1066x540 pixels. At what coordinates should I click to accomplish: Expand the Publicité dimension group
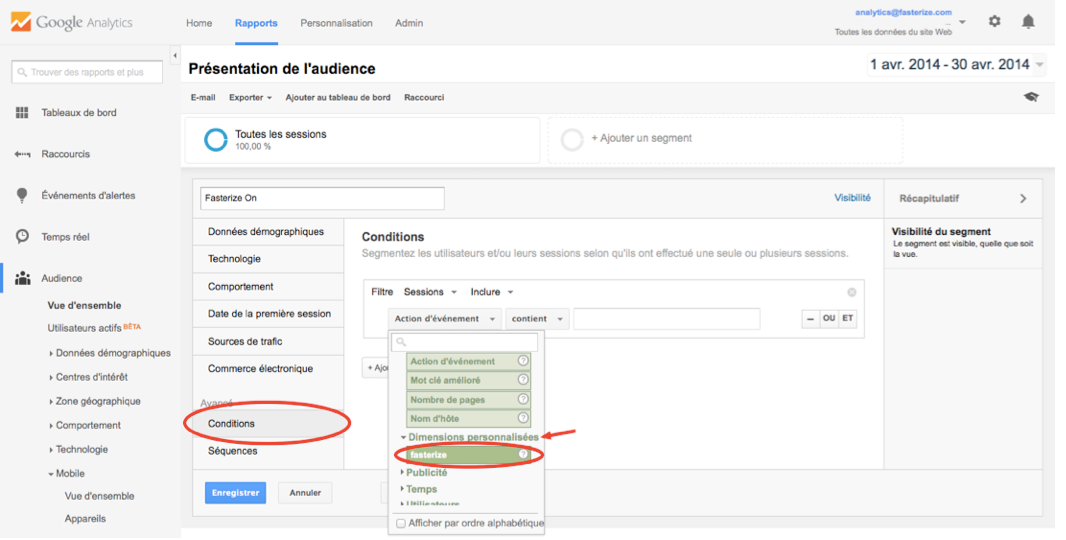coord(426,472)
